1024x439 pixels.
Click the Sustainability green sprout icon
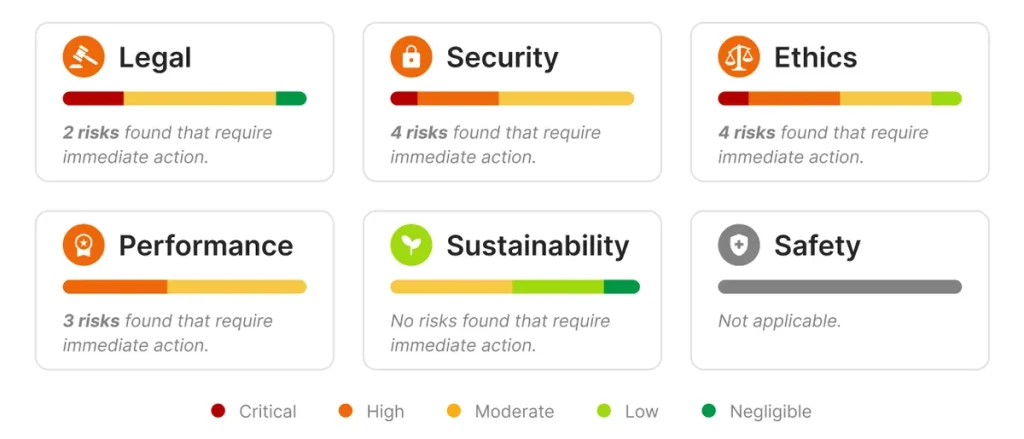point(411,245)
